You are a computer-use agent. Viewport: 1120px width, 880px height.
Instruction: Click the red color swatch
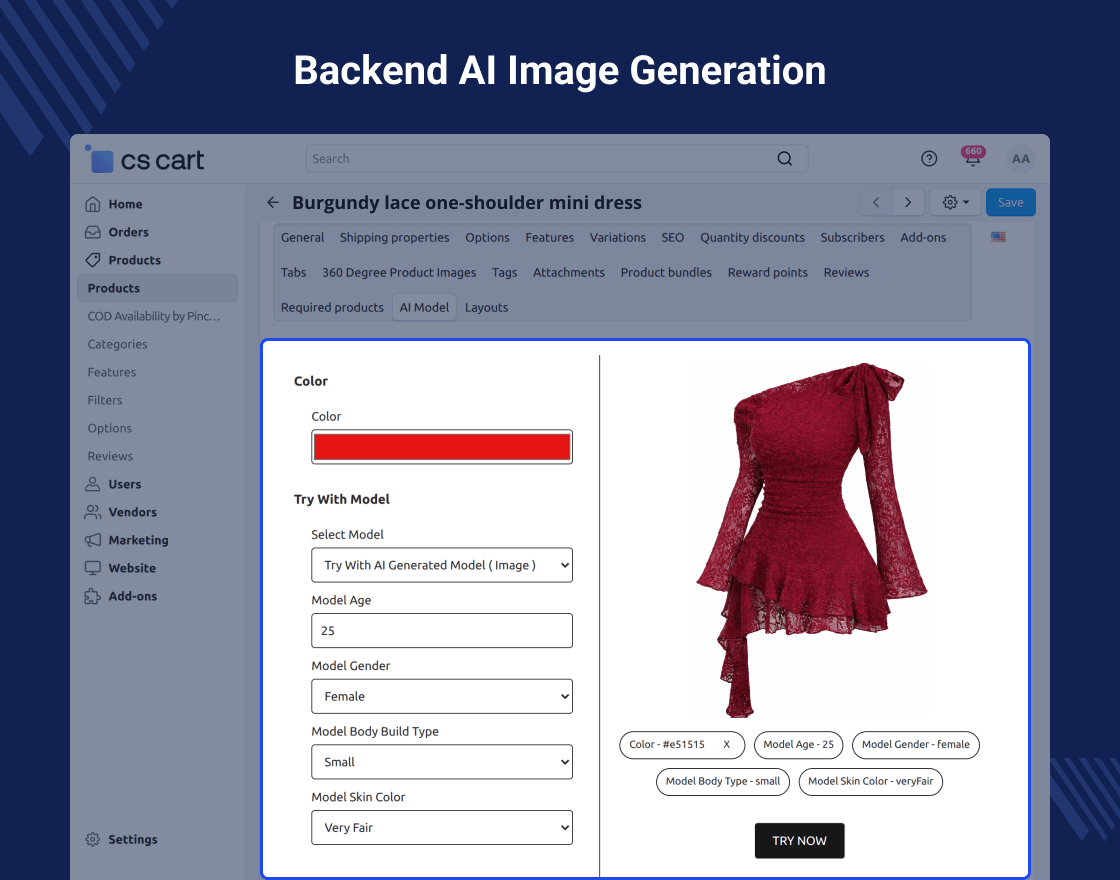[442, 447]
